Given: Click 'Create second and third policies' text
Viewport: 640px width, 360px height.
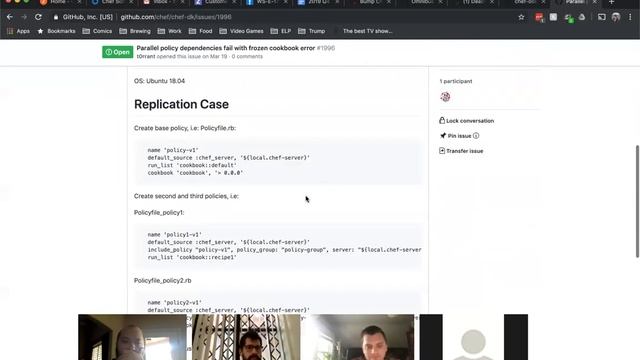Looking at the screenshot, I should [186, 196].
